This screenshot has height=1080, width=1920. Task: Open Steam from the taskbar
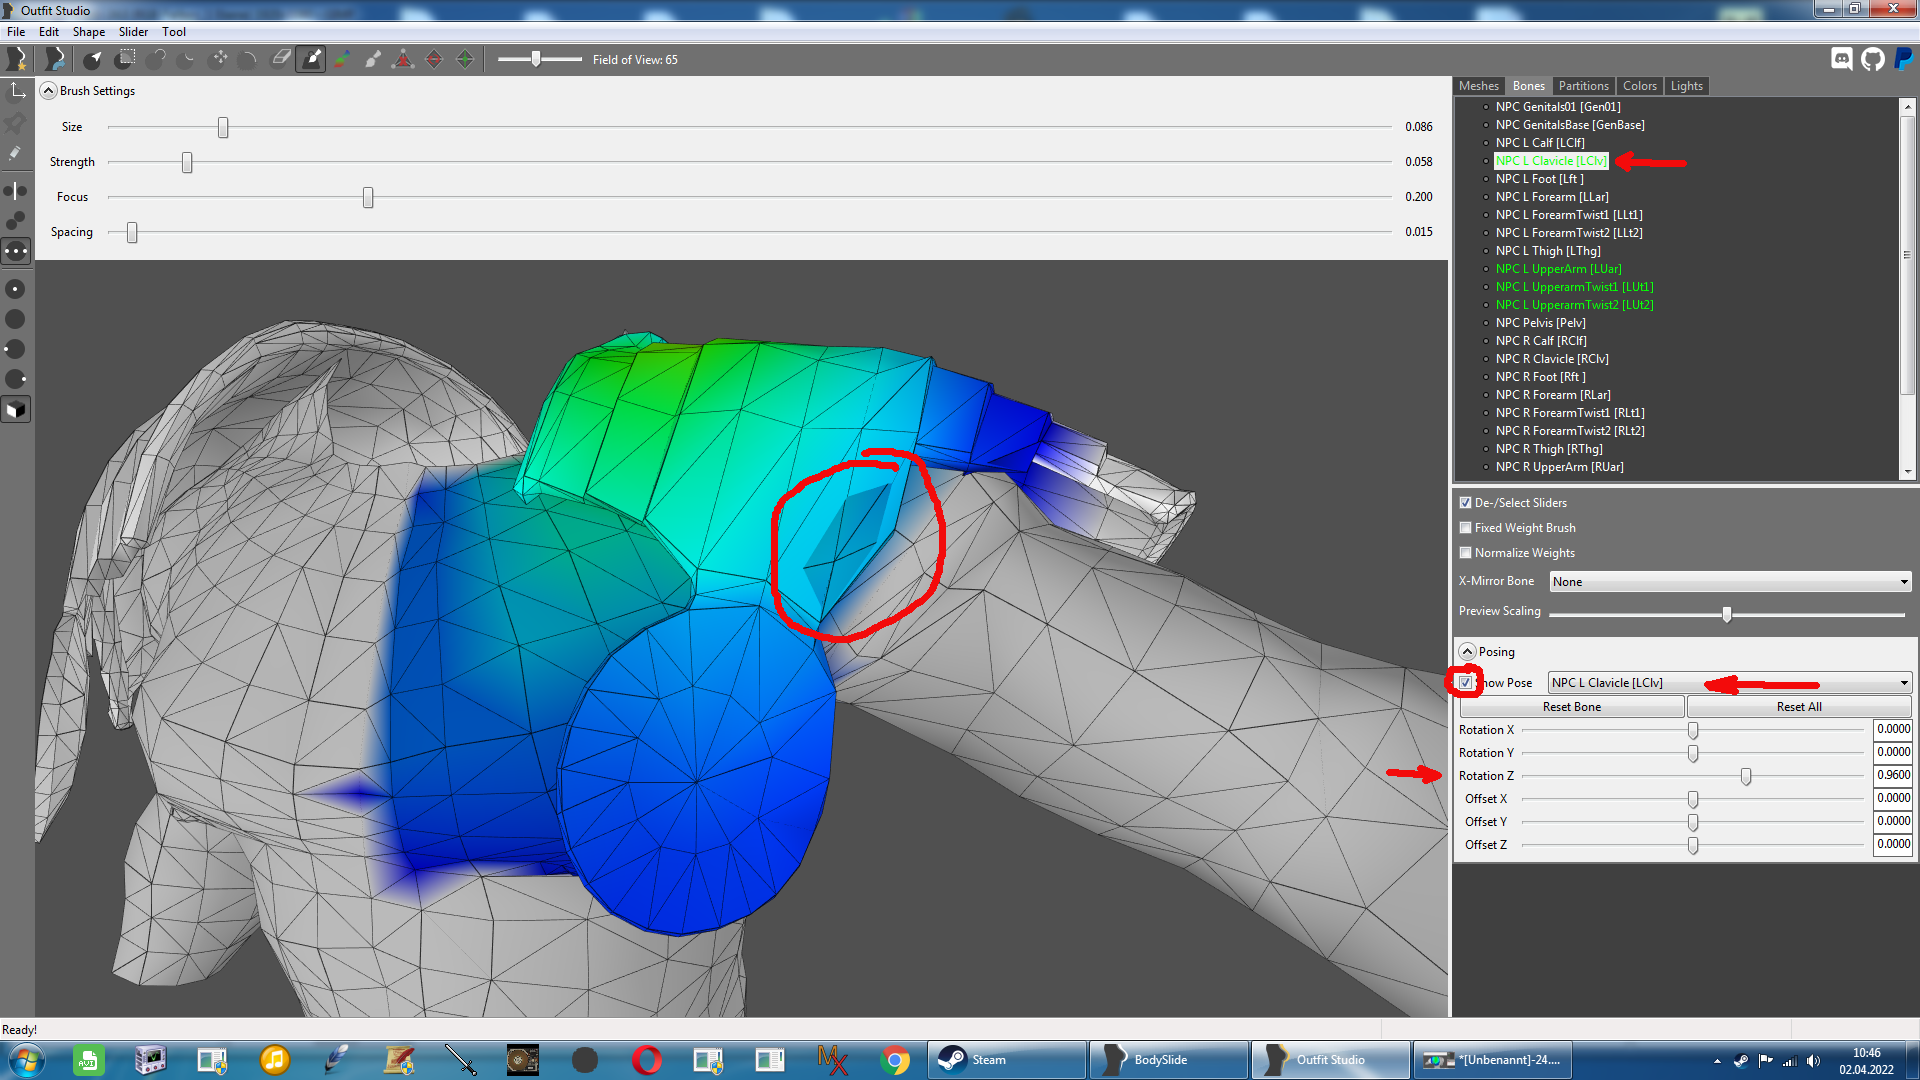(x=1007, y=1060)
